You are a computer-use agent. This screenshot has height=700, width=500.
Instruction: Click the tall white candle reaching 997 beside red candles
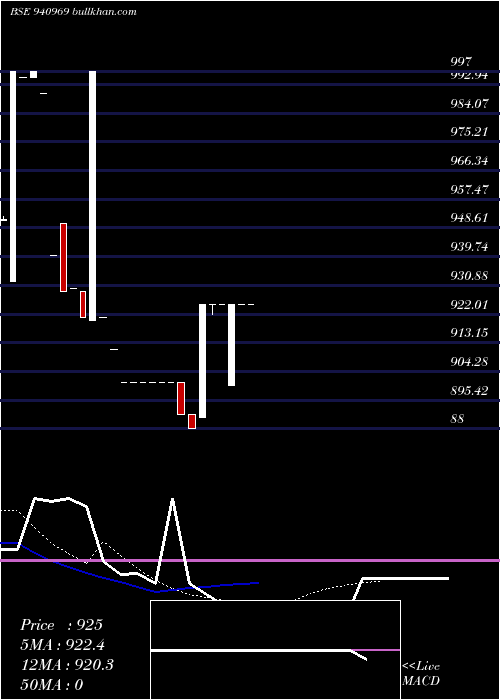click(x=92, y=196)
